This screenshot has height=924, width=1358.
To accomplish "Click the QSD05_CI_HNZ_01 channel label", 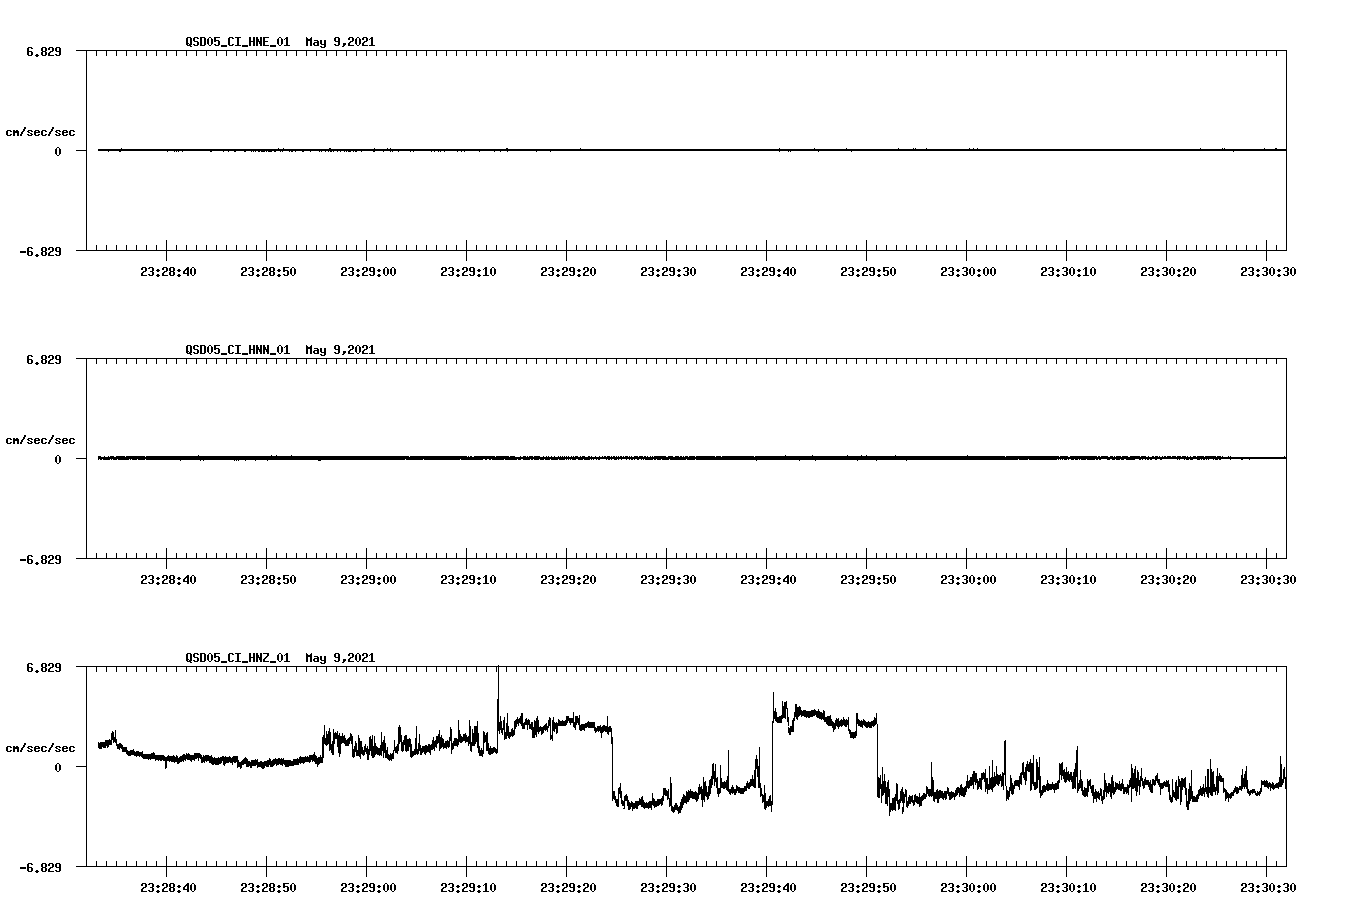I will pyautogui.click(x=240, y=658).
